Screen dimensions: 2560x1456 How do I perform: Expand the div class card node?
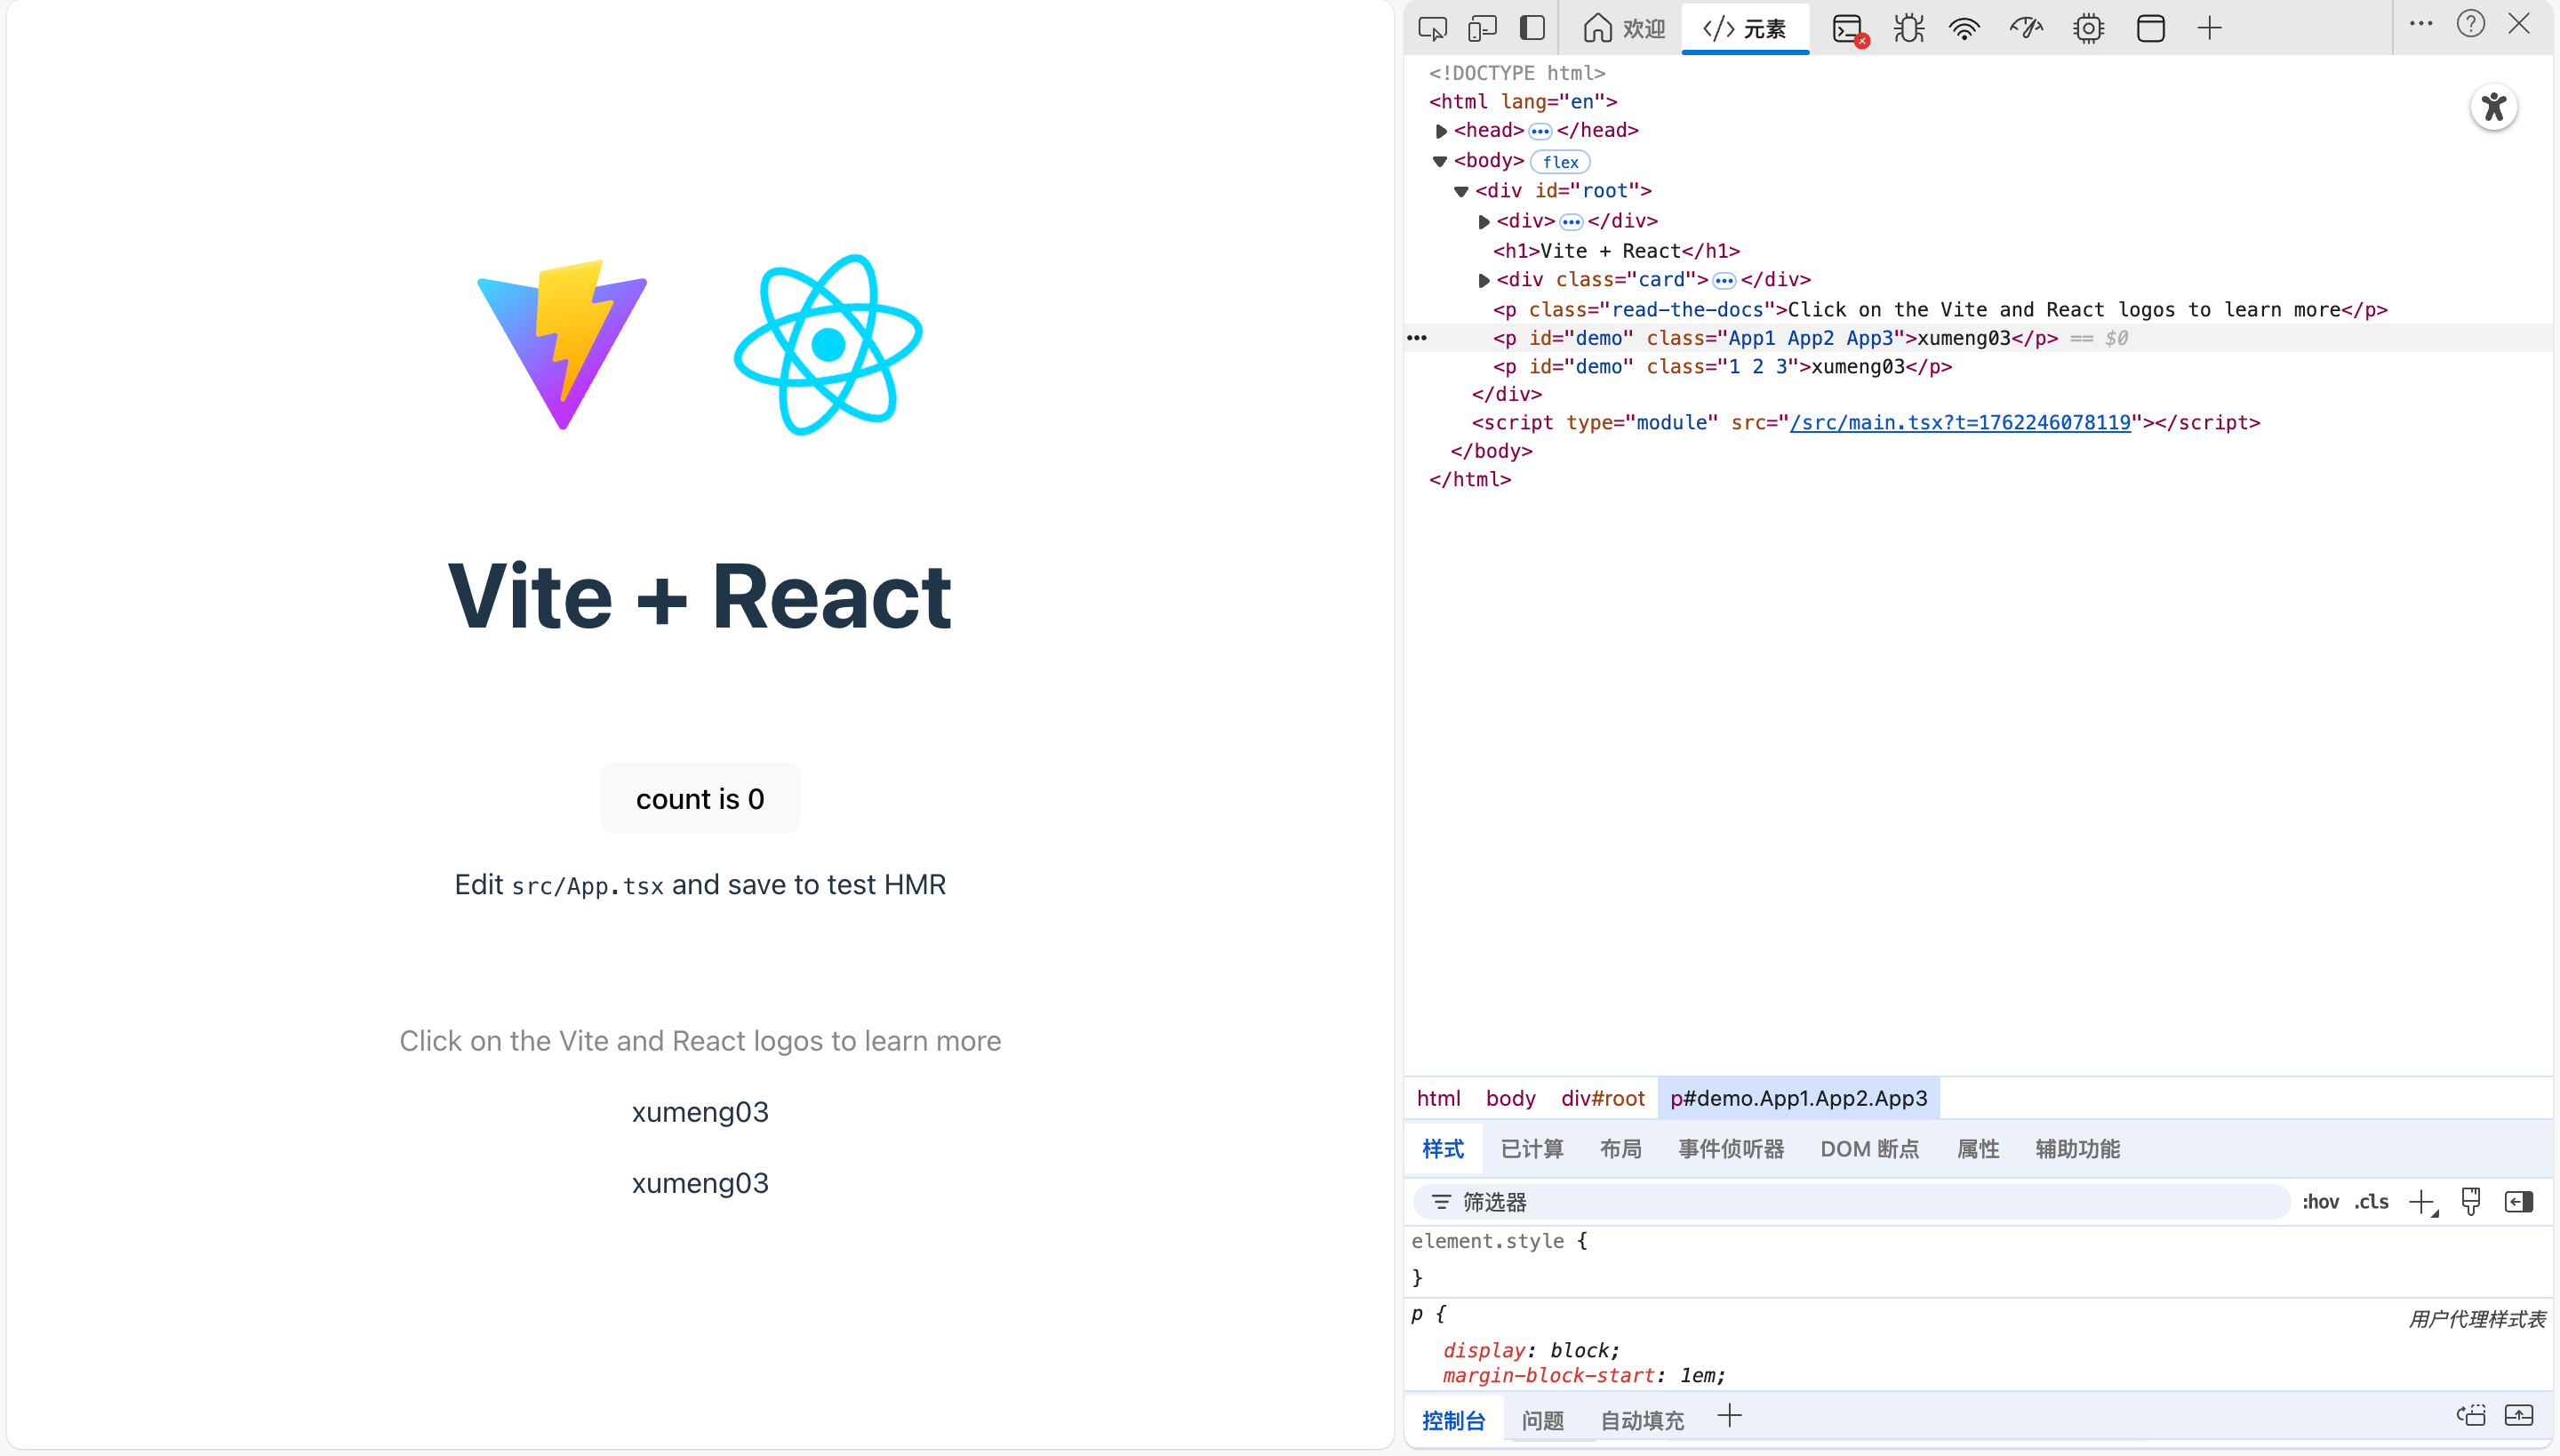(x=1484, y=280)
